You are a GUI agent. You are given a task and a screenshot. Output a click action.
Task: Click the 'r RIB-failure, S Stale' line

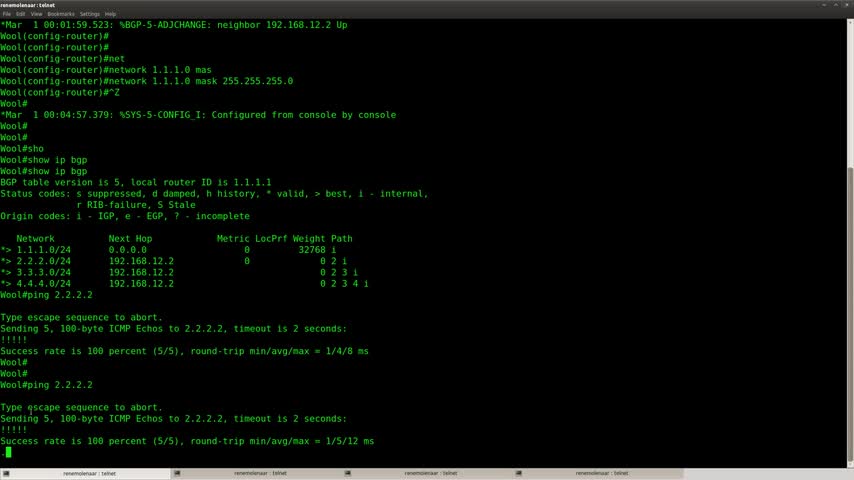click(136, 205)
